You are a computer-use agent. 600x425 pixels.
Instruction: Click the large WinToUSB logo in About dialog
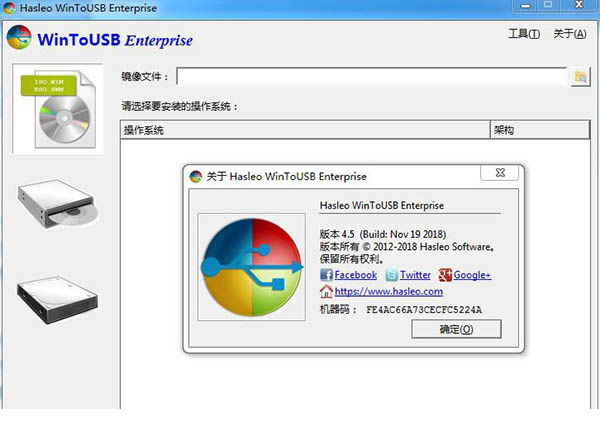[252, 267]
